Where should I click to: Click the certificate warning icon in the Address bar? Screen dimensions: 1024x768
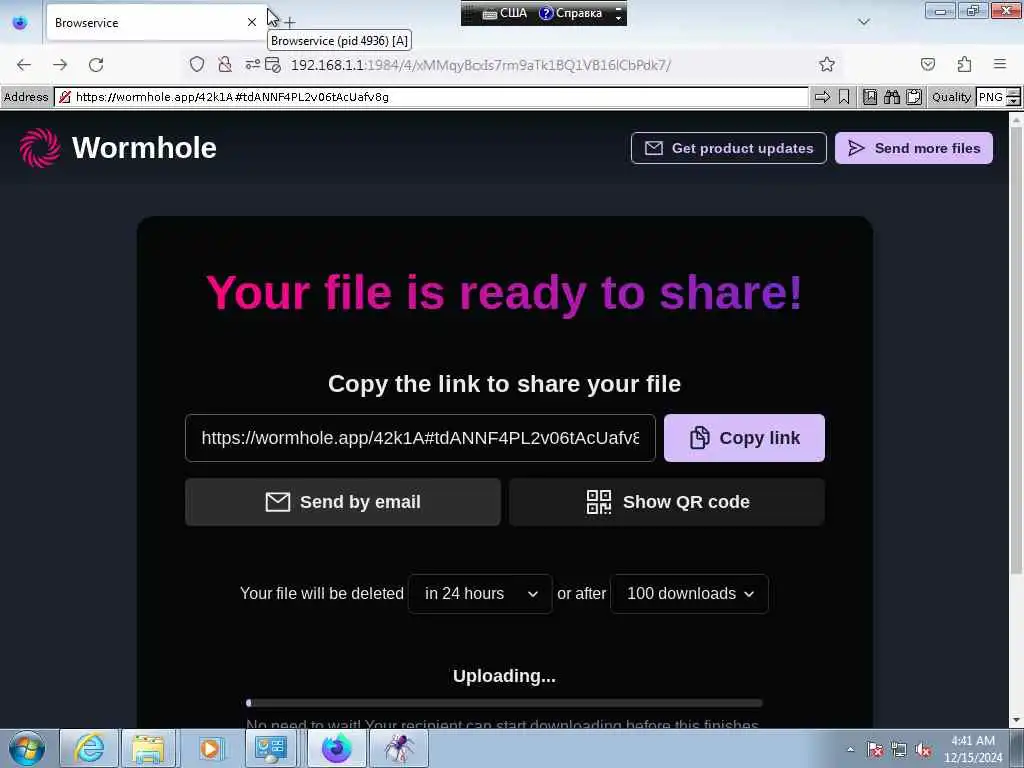pyautogui.click(x=65, y=97)
